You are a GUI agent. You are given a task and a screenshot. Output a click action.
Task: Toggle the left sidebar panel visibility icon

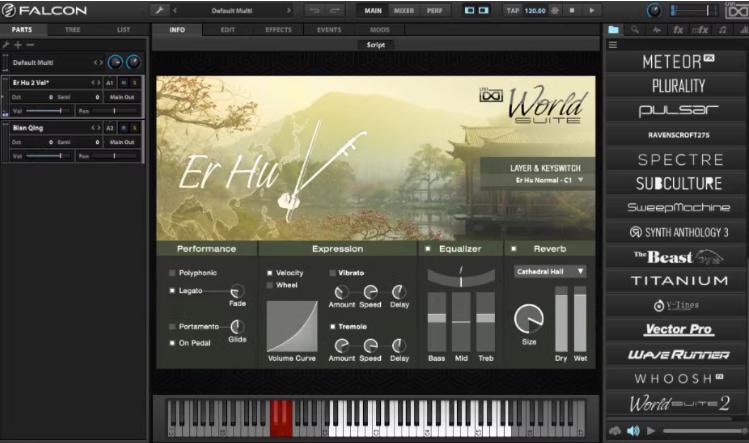[470, 11]
